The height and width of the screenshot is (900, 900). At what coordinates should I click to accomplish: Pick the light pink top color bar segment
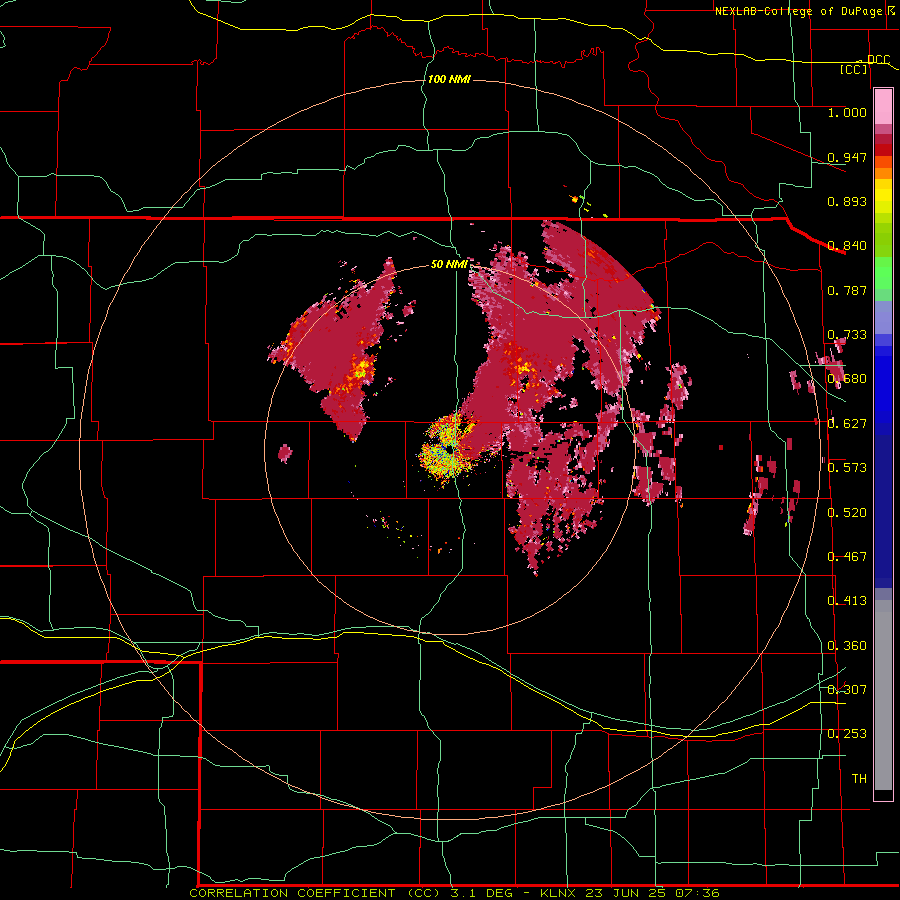tap(883, 106)
